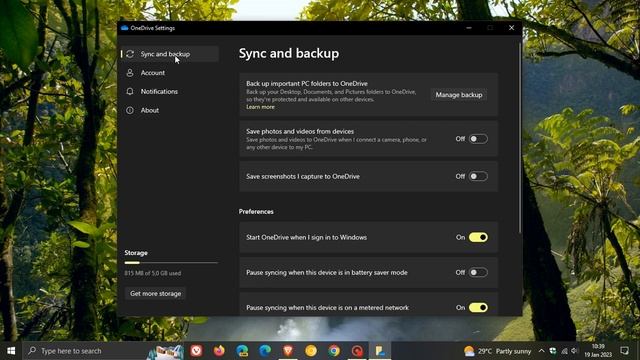Open the Account section
The image size is (640, 360).
(170, 73)
